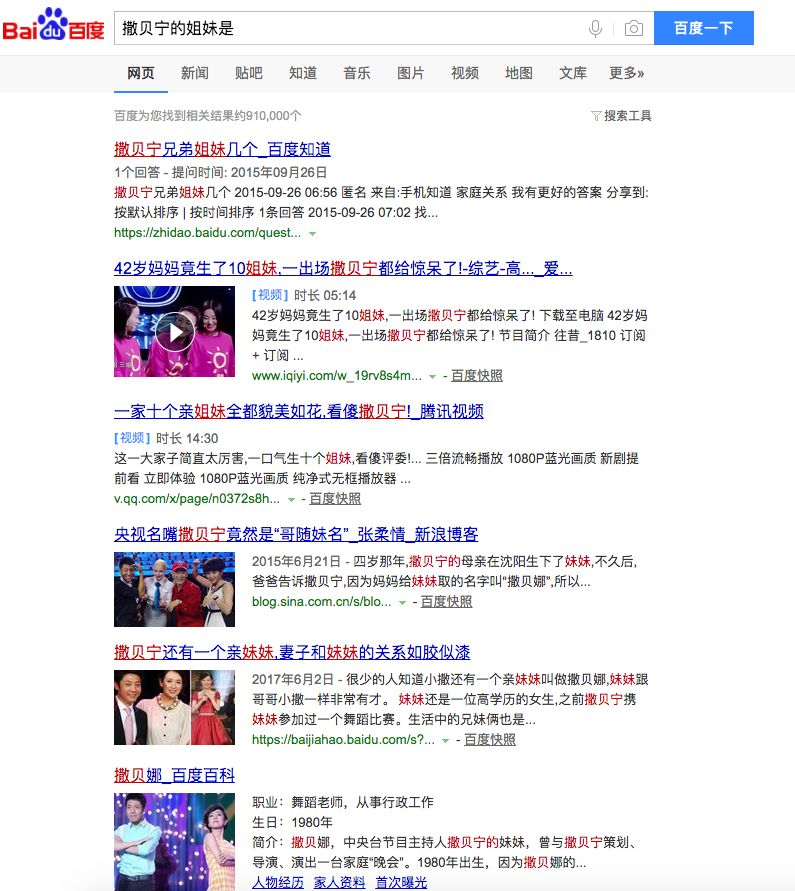
Task: Click URL https://zhidao.baidu.com/quest...
Action: (207, 233)
